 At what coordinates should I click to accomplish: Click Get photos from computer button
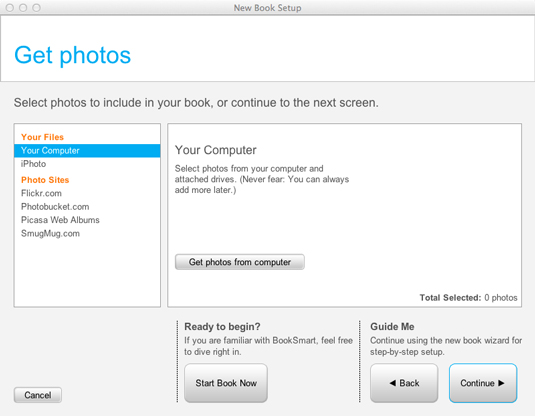[240, 262]
